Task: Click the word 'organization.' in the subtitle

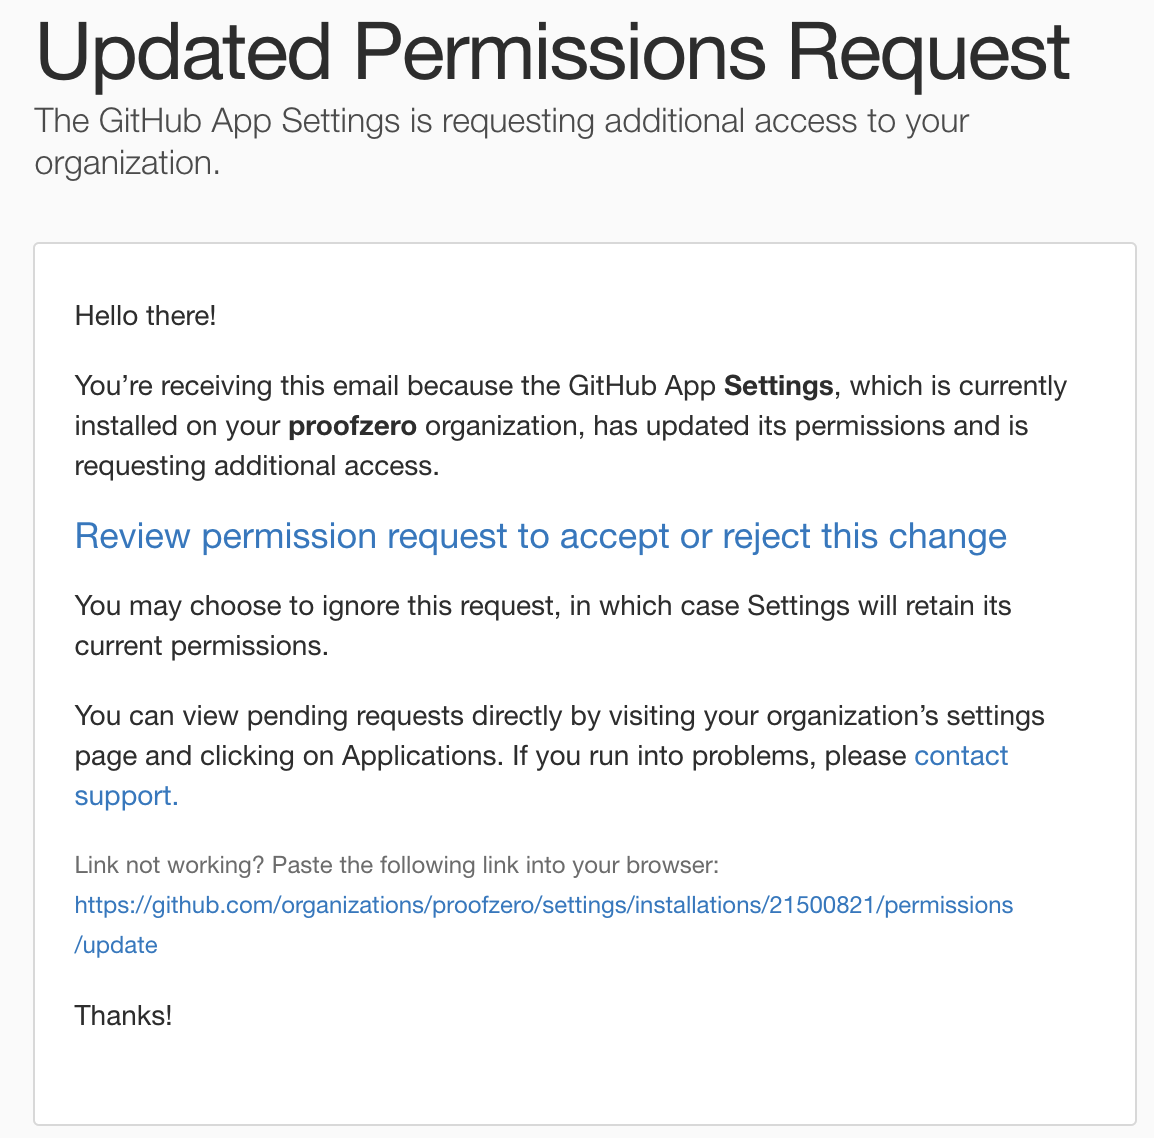Action: pyautogui.click(x=127, y=163)
